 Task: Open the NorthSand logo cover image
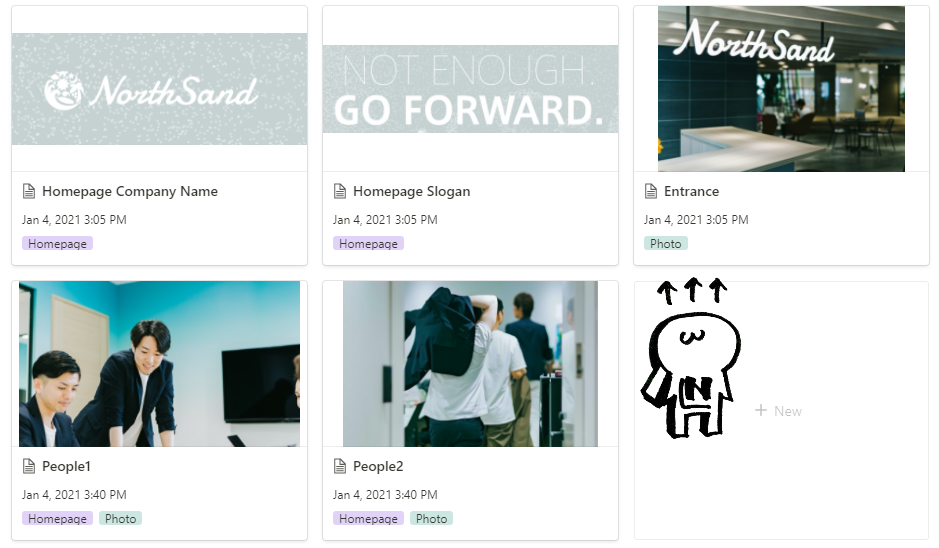tap(159, 89)
